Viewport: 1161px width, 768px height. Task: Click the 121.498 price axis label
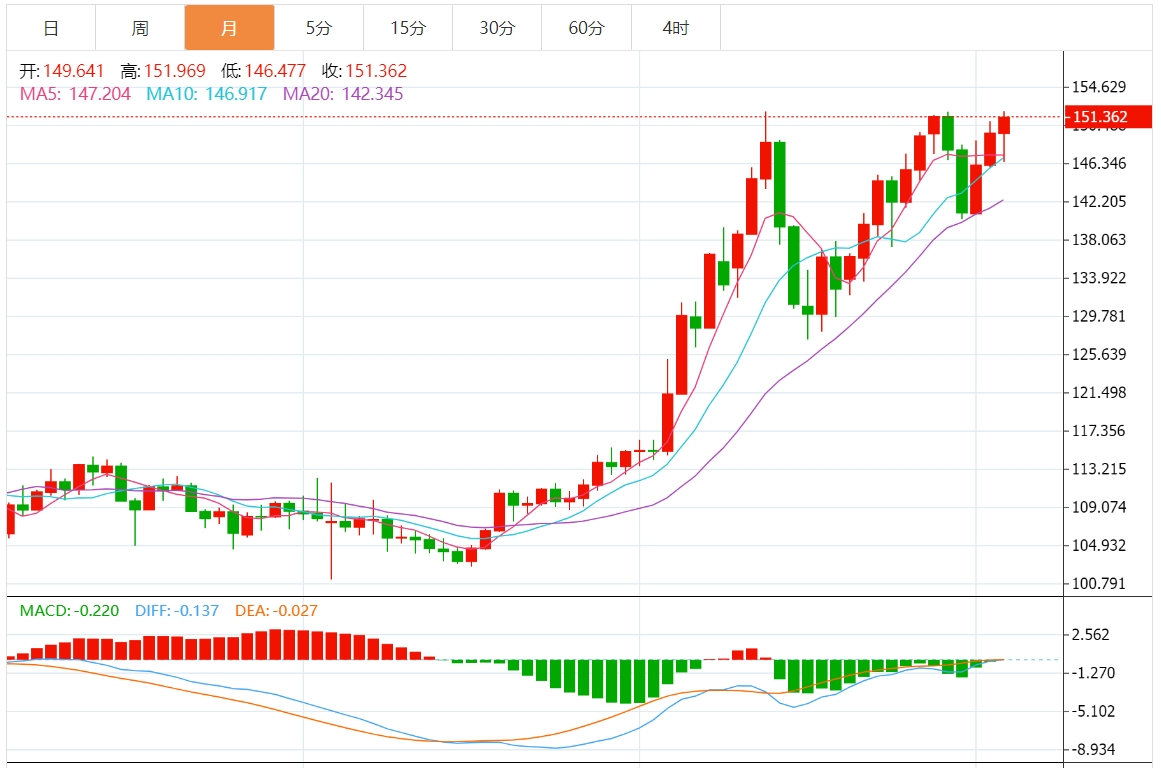[x=1099, y=393]
